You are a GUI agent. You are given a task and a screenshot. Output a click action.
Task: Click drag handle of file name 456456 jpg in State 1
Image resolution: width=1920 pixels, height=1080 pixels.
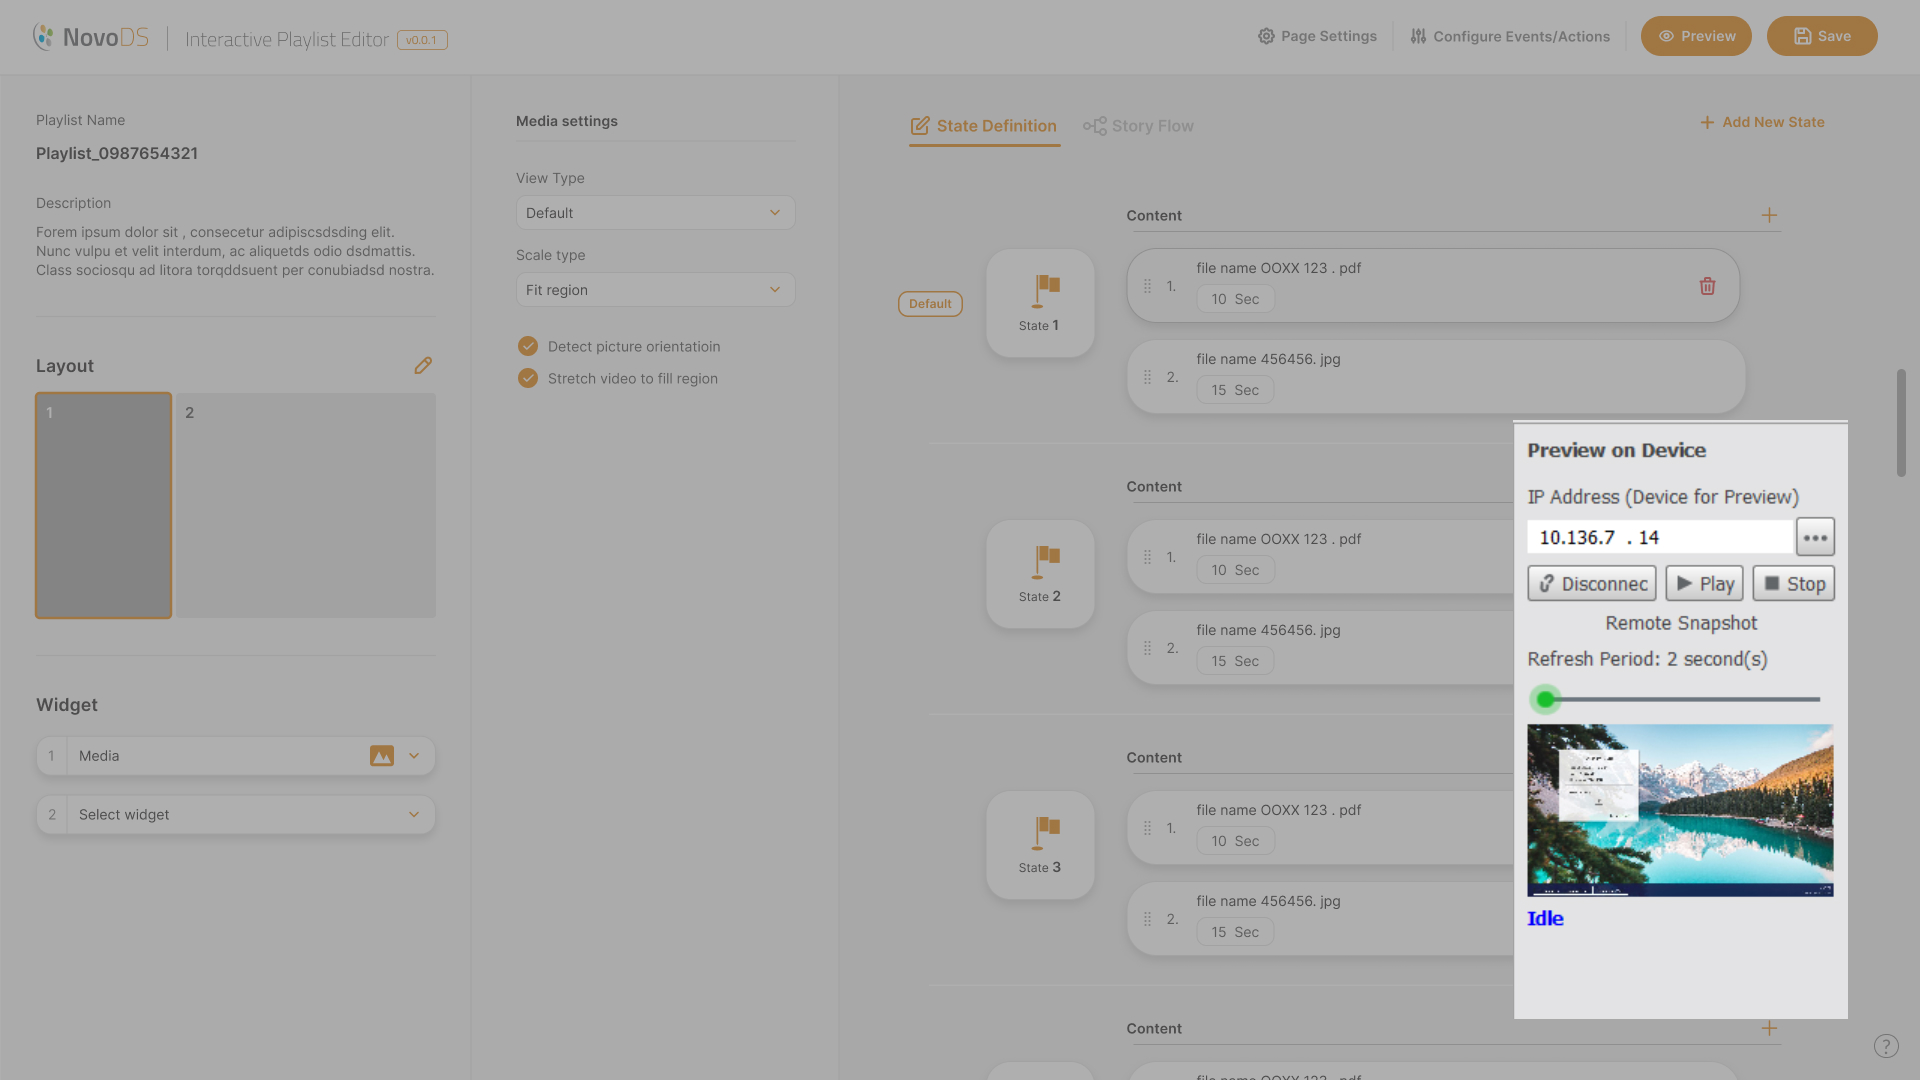(x=1147, y=377)
